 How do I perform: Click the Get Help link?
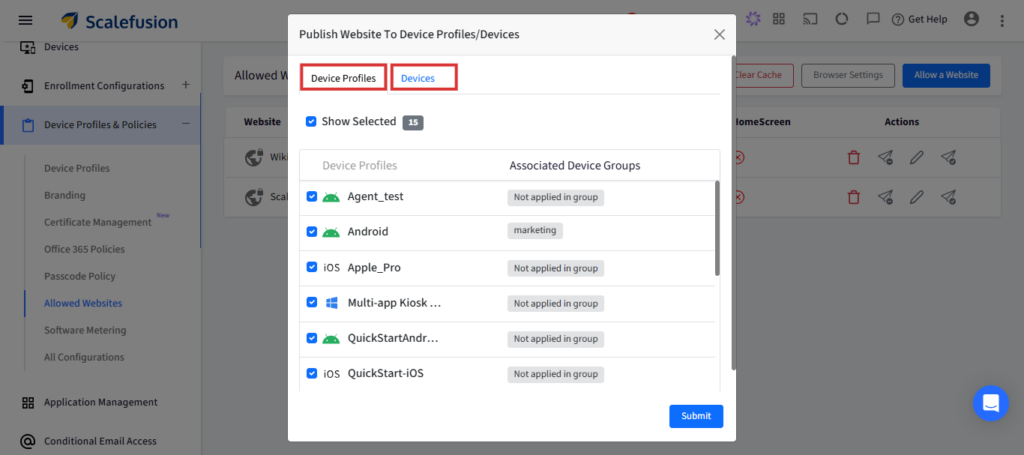[x=920, y=20]
